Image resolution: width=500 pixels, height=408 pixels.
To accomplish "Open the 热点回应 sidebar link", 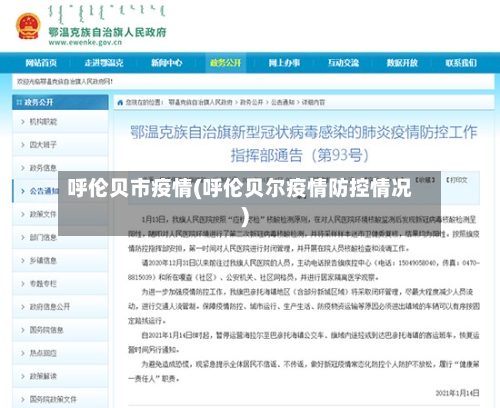I will (43, 353).
